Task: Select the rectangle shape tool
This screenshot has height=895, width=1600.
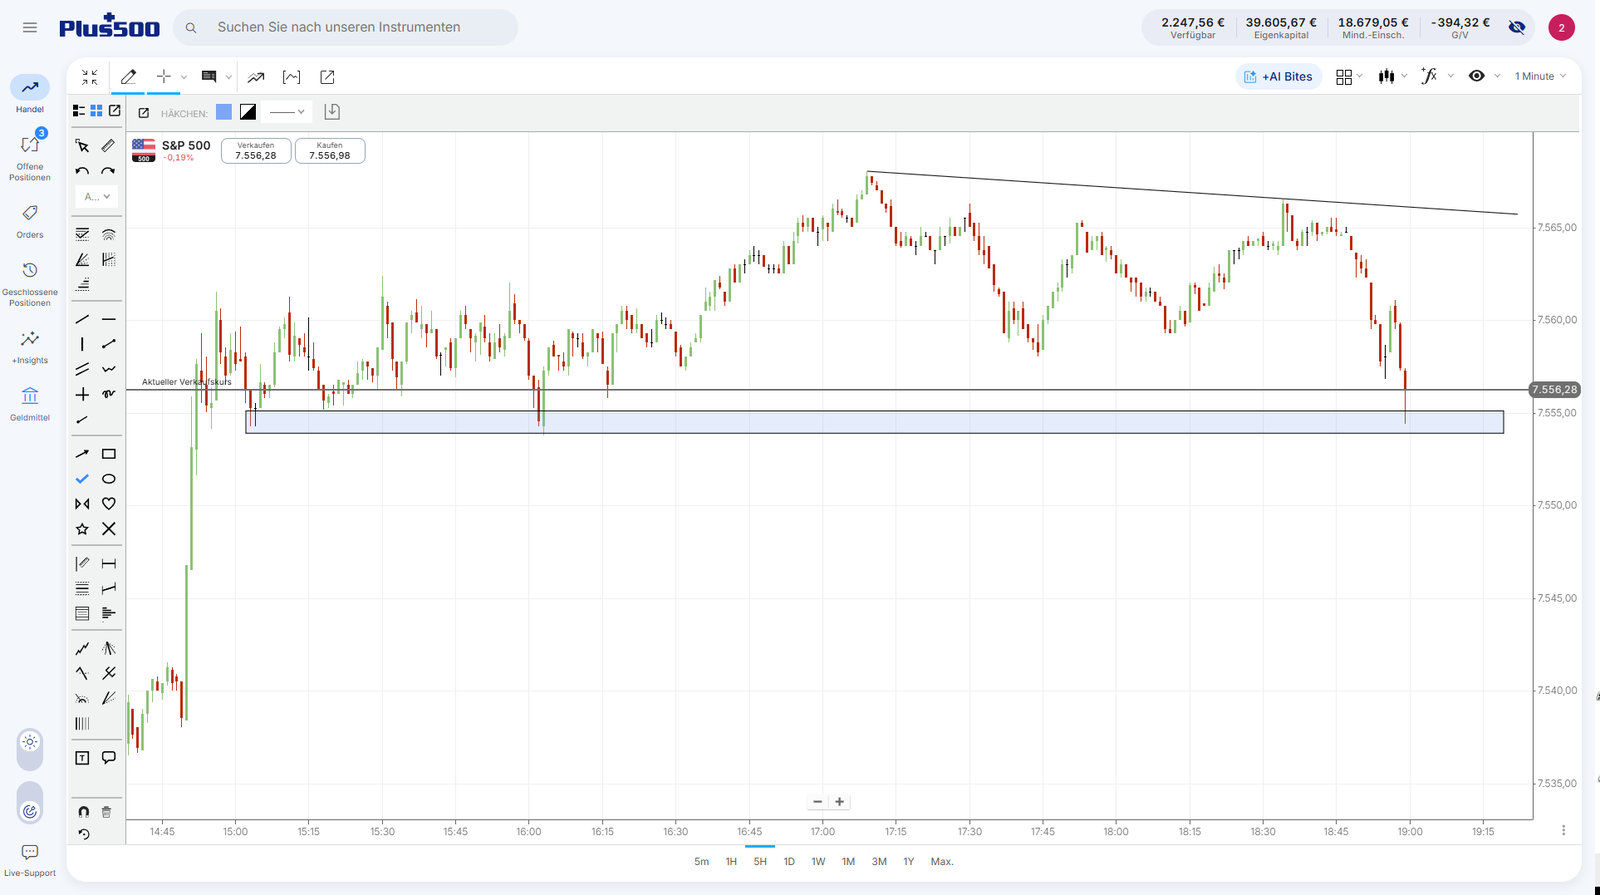Action: (109, 454)
